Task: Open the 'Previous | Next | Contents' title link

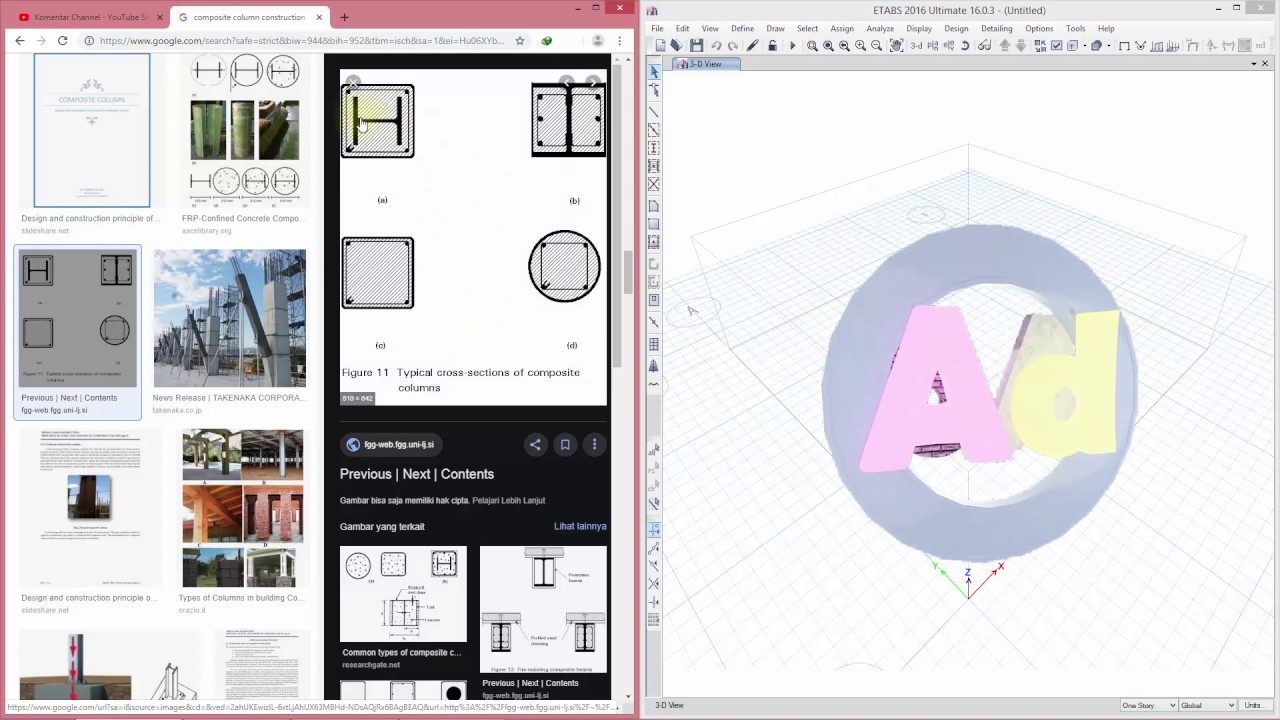Action: point(417,474)
